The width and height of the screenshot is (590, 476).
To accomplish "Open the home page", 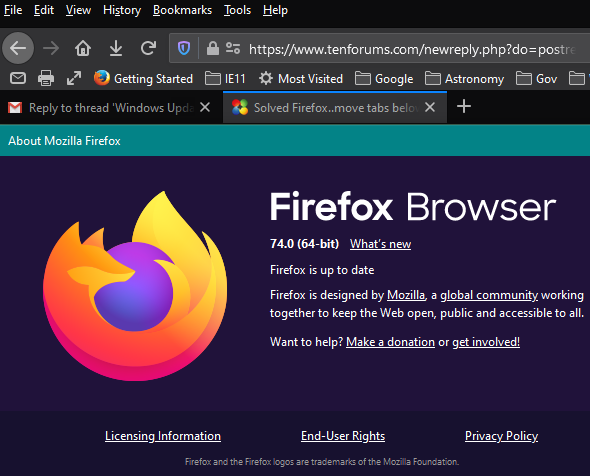I will (x=83, y=48).
